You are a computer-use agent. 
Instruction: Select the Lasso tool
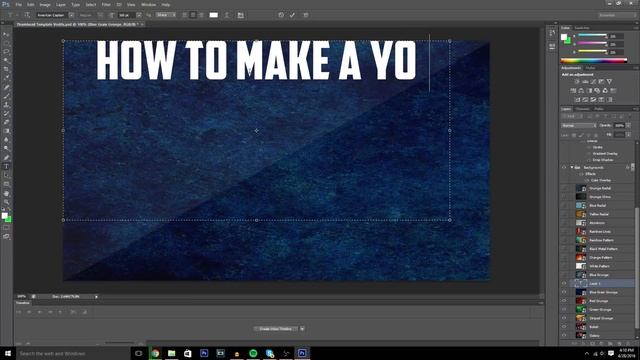click(x=6, y=52)
